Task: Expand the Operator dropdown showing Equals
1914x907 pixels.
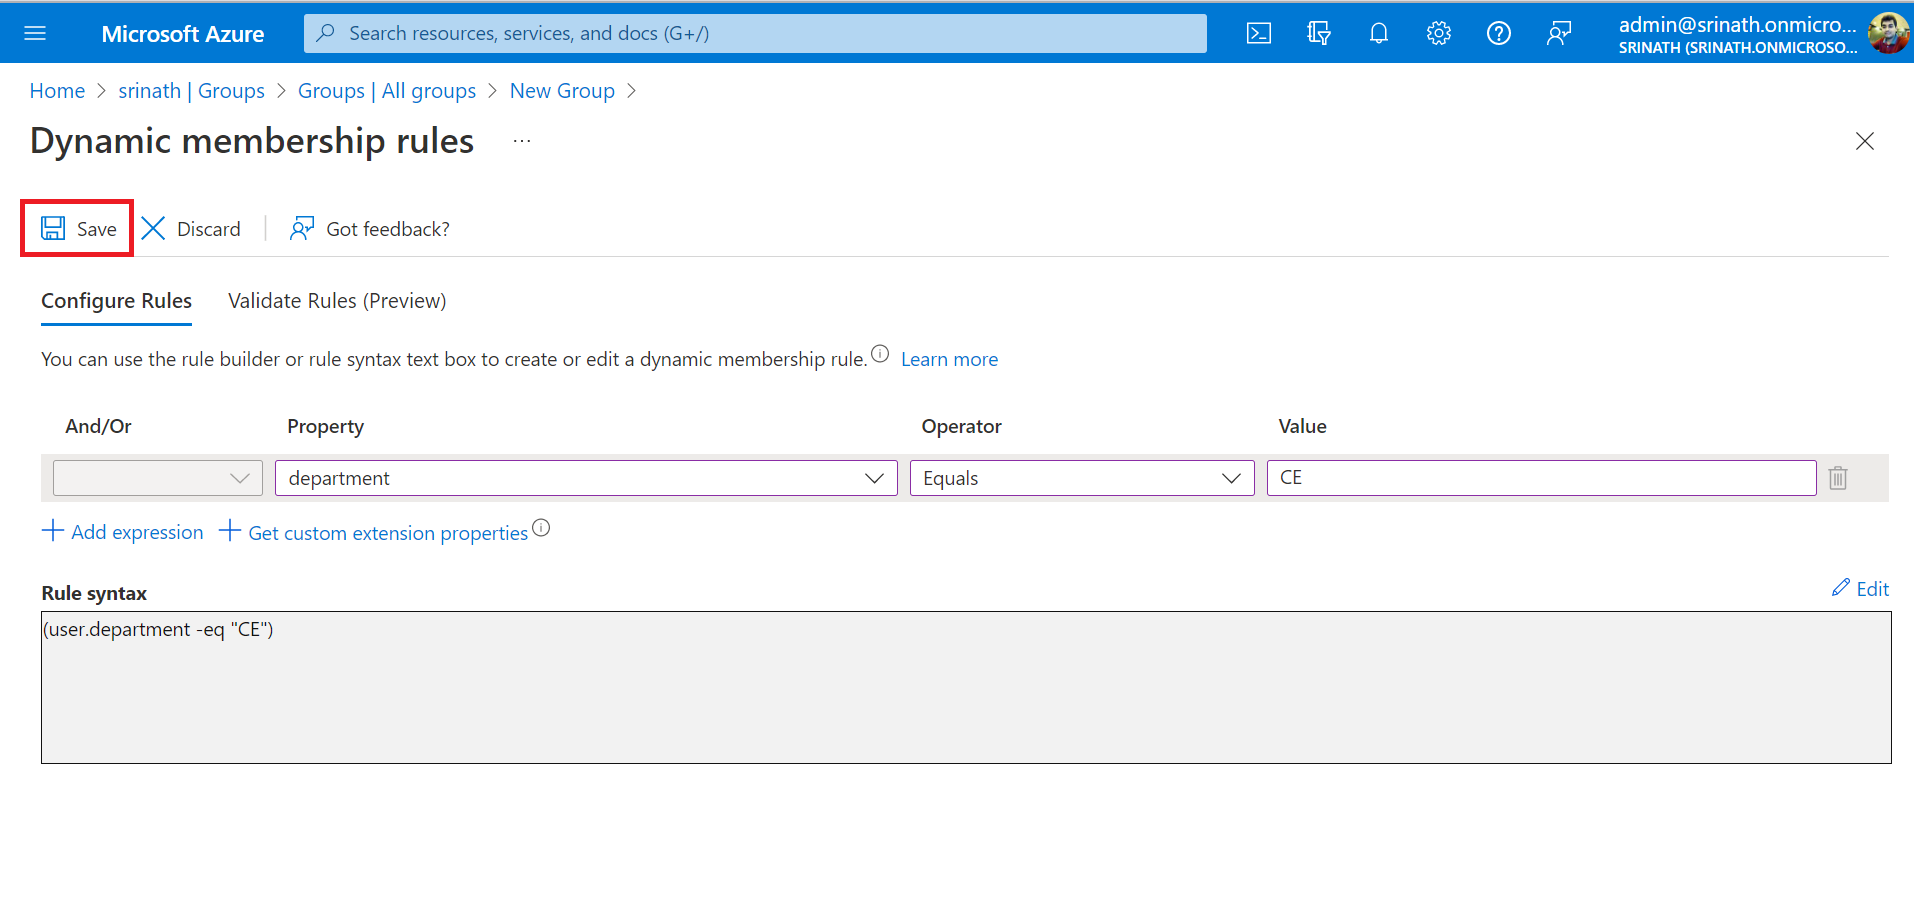Action: tap(1081, 478)
